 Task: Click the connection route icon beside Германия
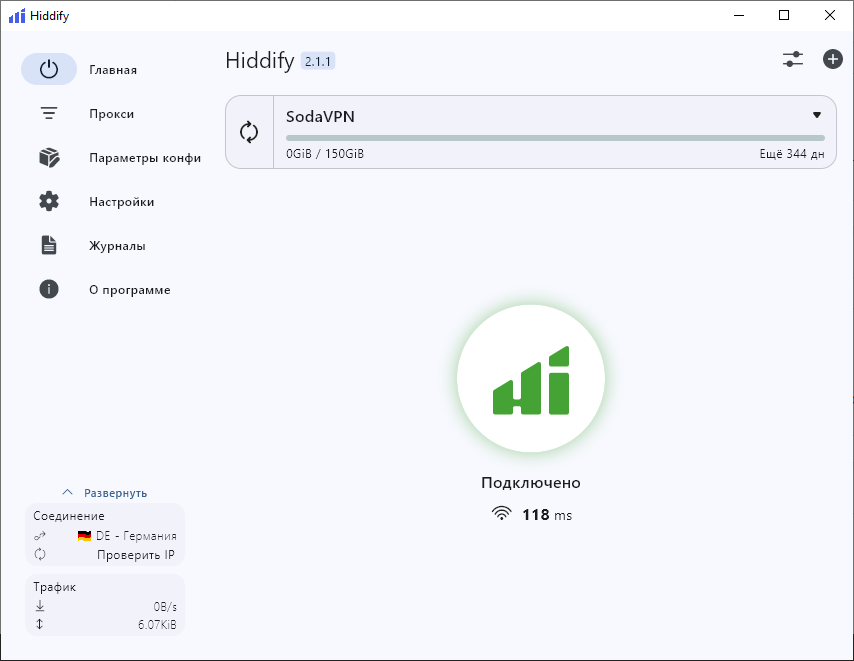[x=40, y=536]
